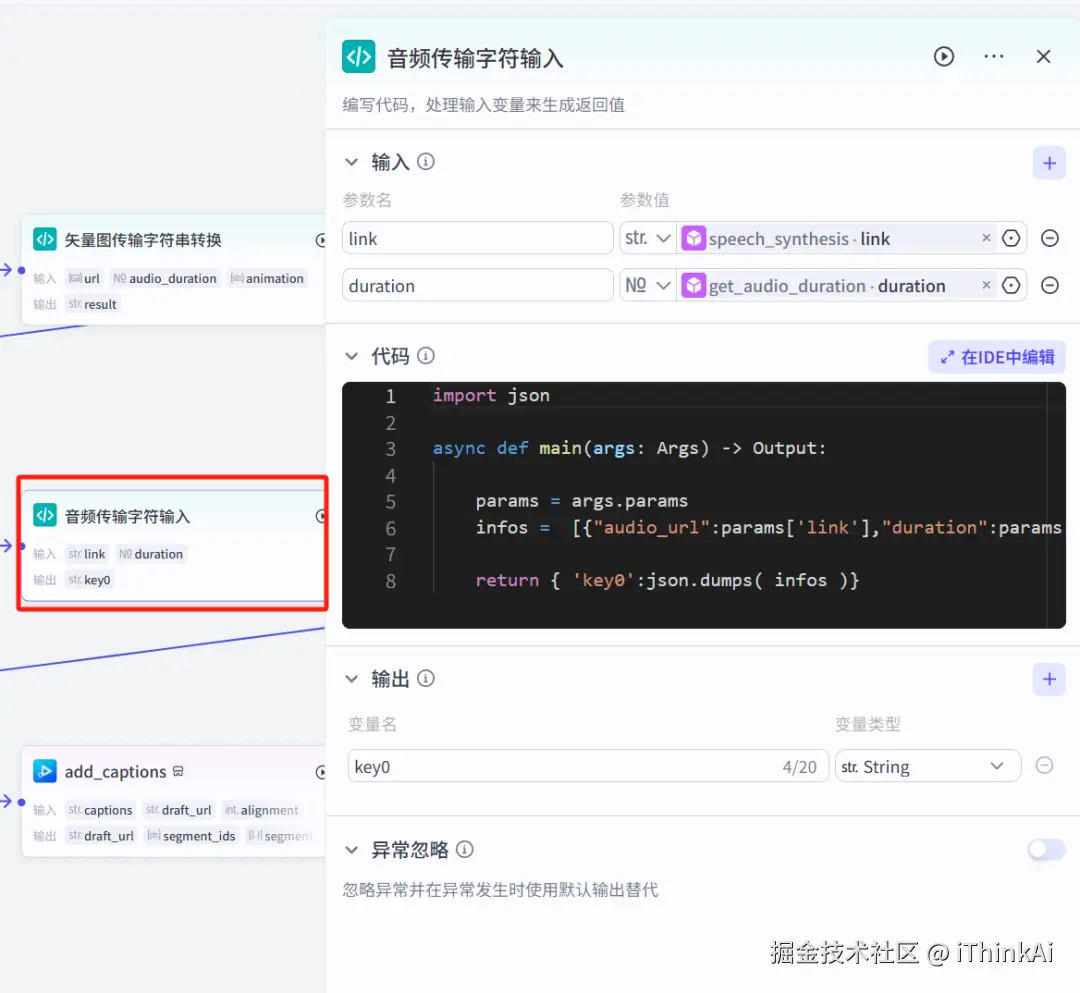
Task: Open the more options (...) menu
Action: tap(993, 57)
